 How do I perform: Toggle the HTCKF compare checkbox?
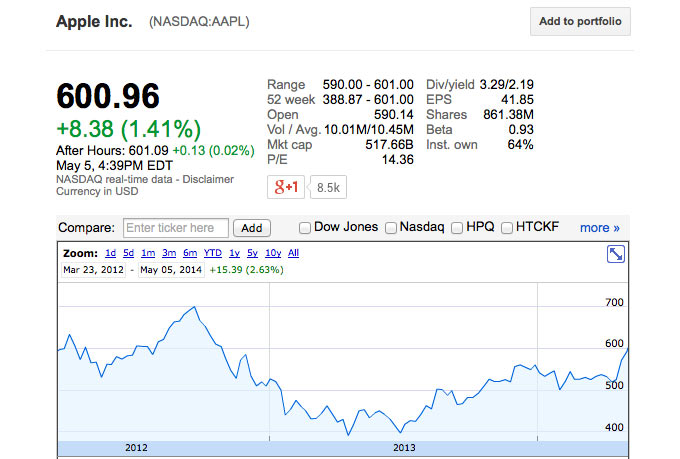507,228
